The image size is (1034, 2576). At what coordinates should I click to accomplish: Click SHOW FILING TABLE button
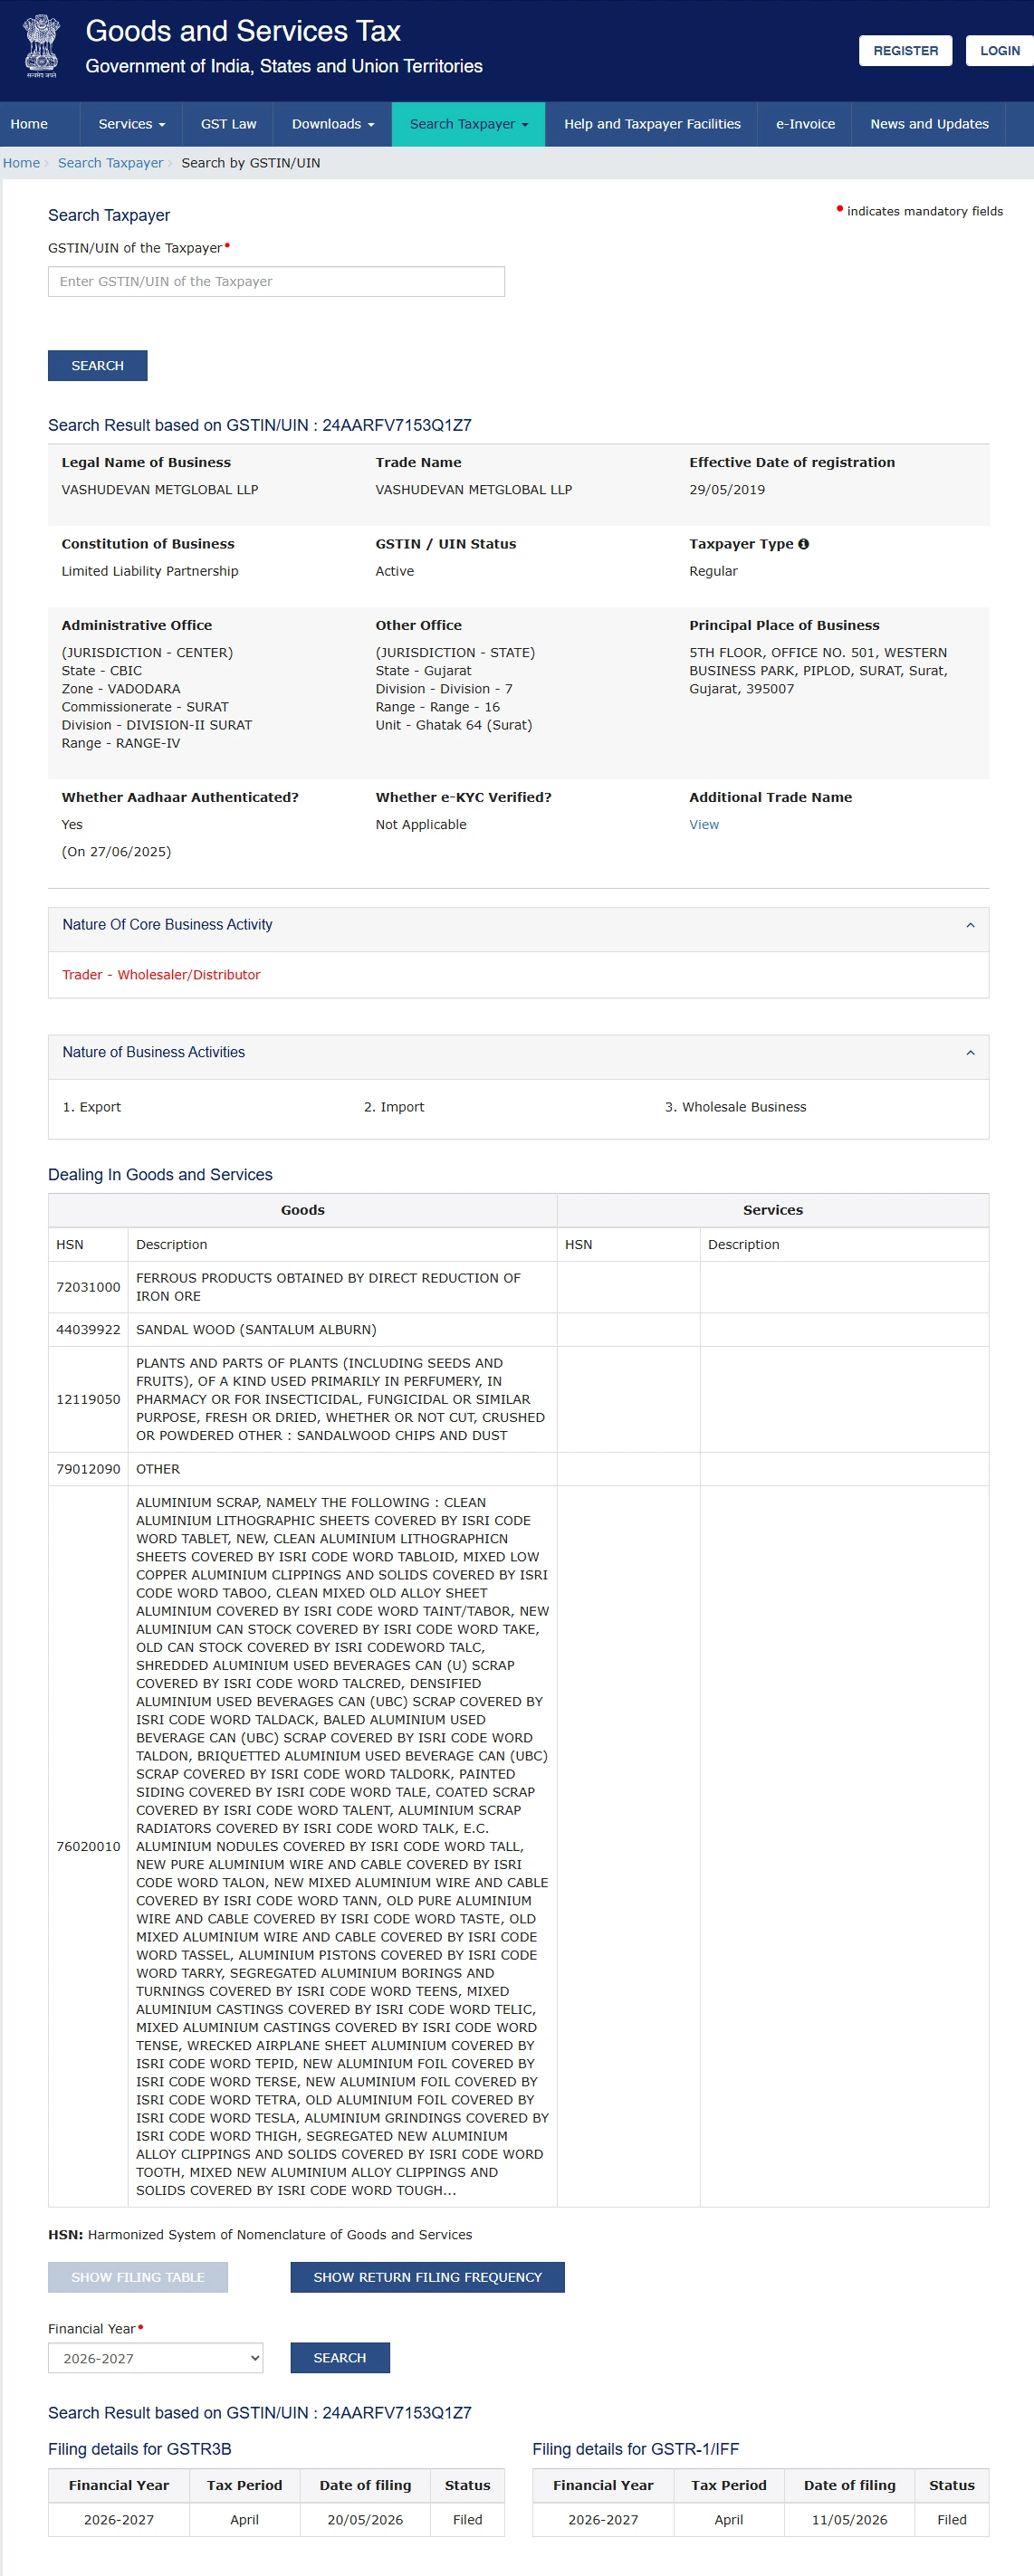(x=138, y=2277)
